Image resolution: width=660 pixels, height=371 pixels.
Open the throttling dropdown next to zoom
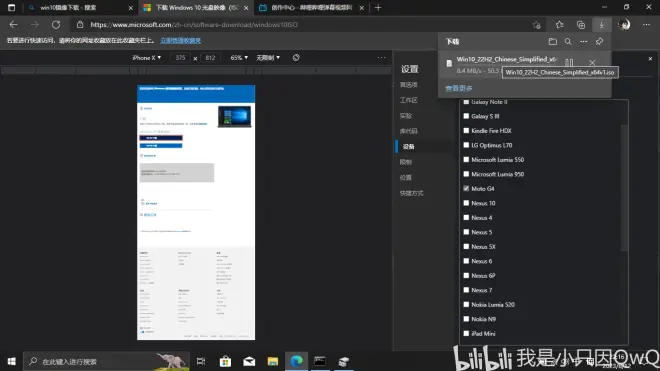point(268,58)
